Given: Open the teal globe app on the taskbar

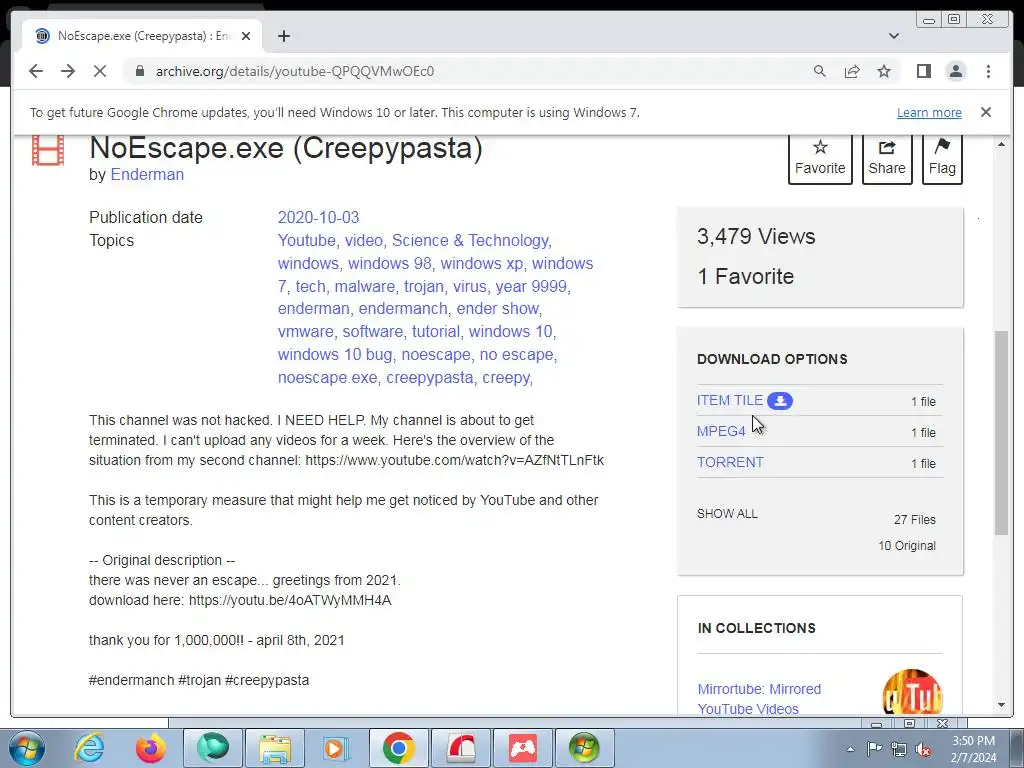Looking at the screenshot, I should click(213, 748).
